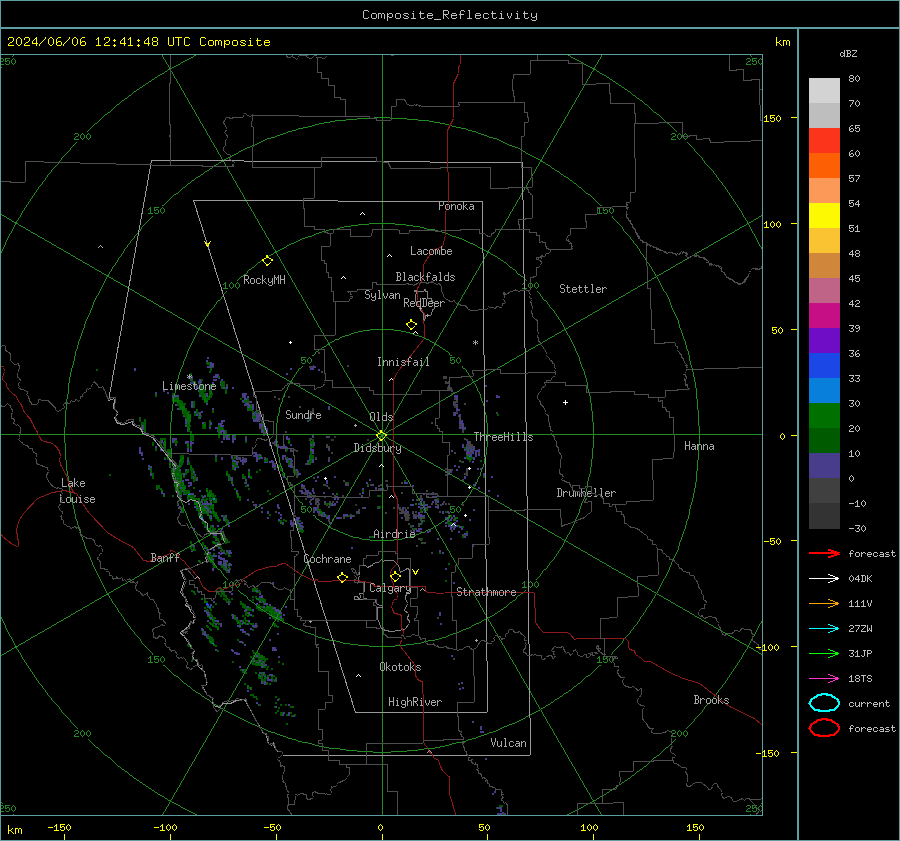Viewport: 900px width, 841px height.
Task: Click the Olds city label
Action: coord(381,417)
